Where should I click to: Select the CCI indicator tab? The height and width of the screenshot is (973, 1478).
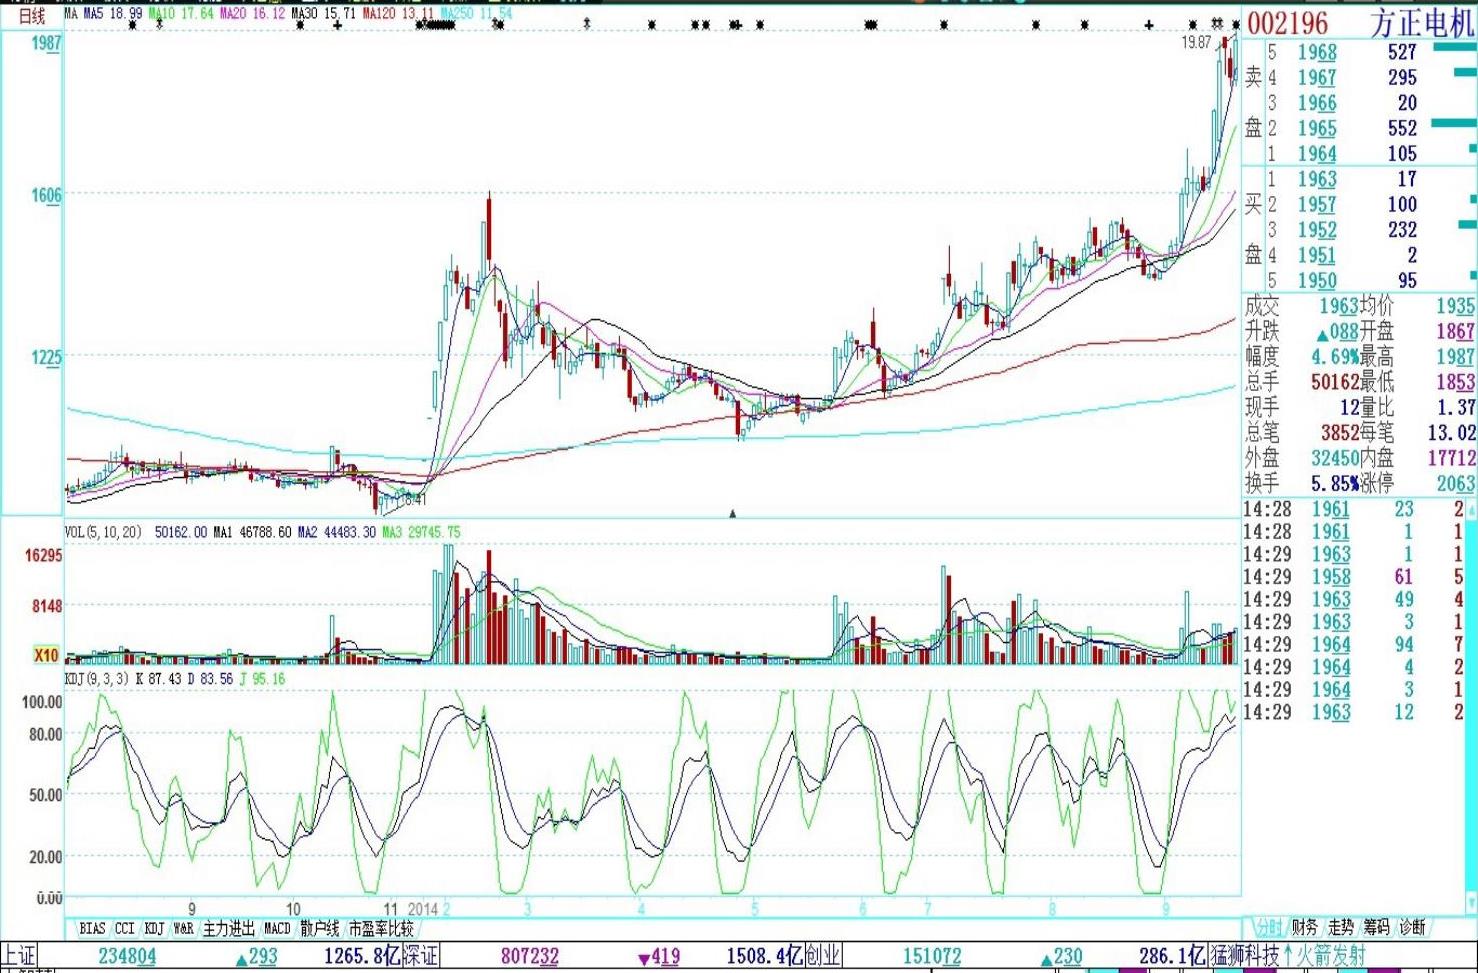(124, 928)
